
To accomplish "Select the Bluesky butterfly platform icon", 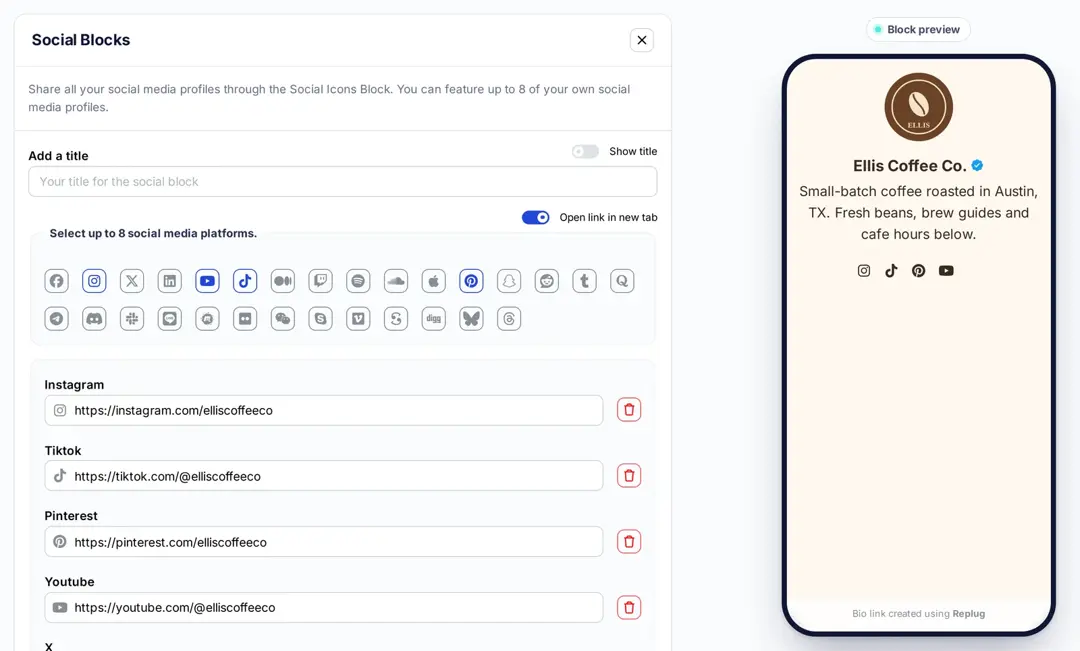I will (x=471, y=319).
